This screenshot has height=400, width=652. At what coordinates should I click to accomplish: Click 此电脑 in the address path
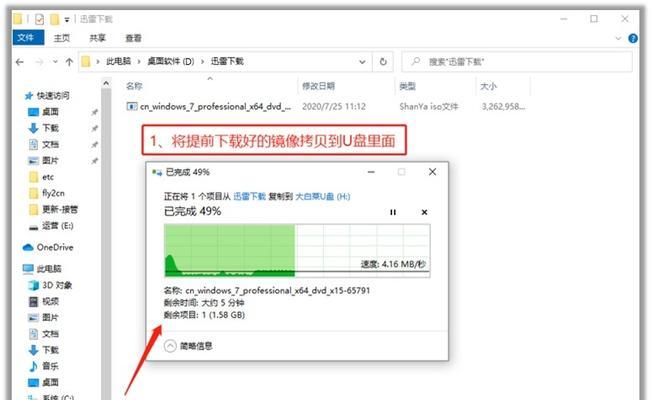point(118,62)
